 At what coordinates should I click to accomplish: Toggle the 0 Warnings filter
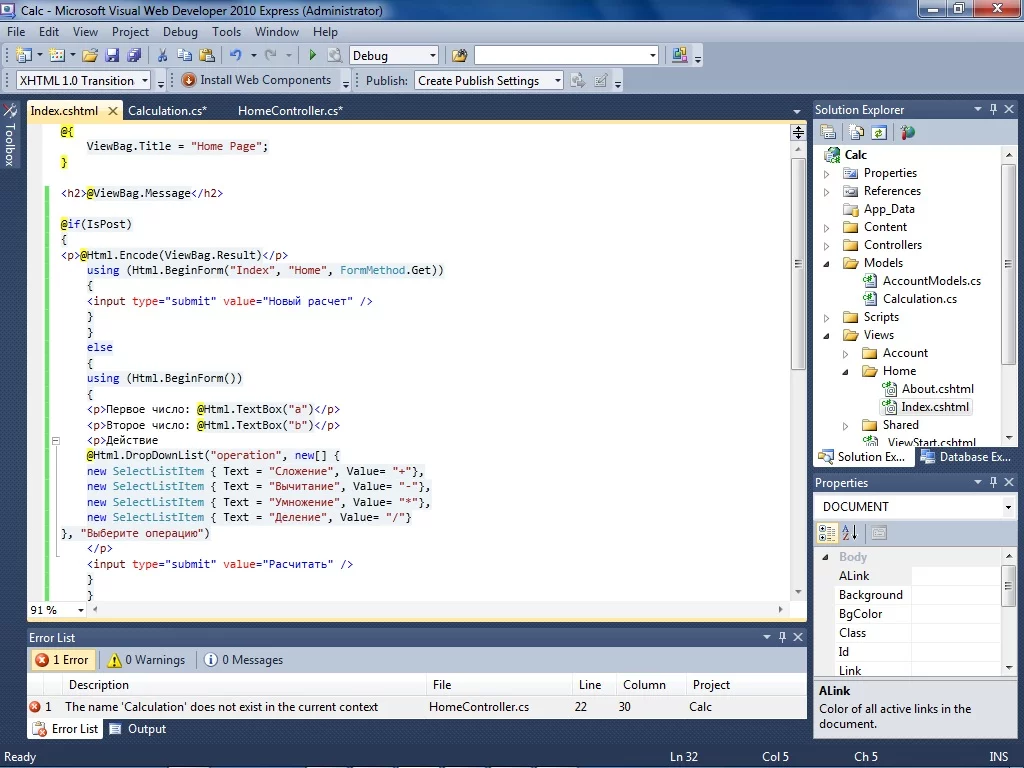(x=146, y=660)
